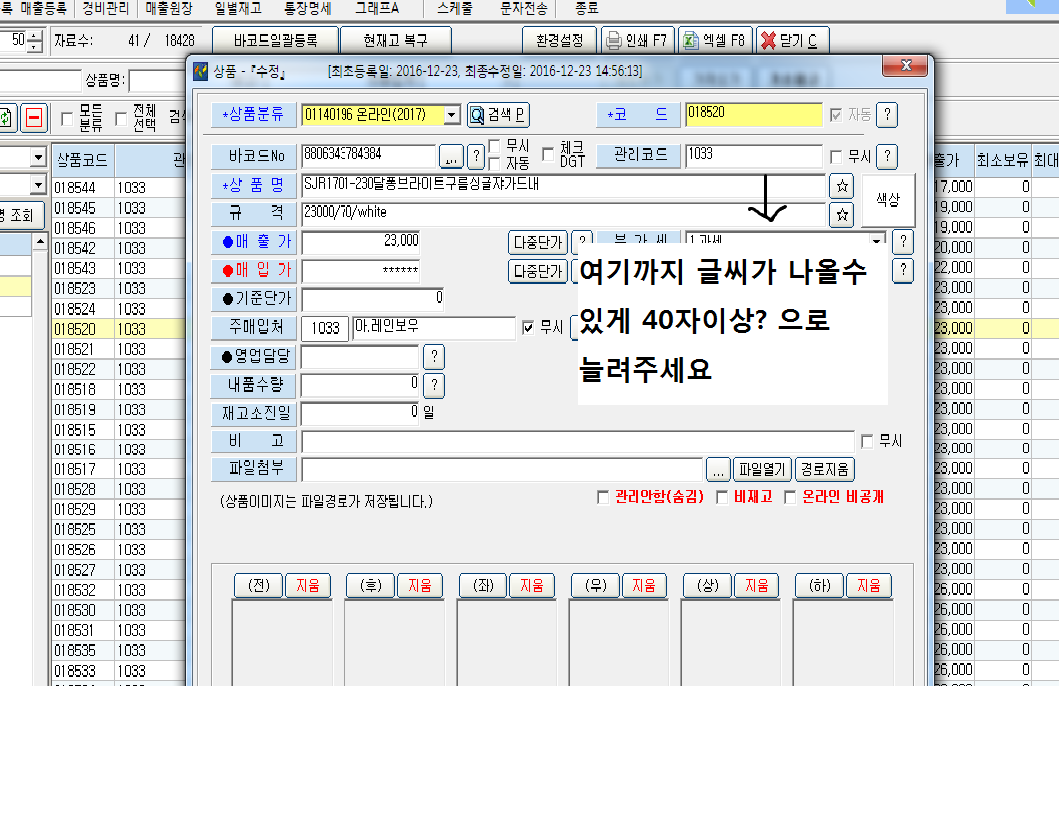
Task: Enable the 비재고 checkbox
Action: (722, 497)
